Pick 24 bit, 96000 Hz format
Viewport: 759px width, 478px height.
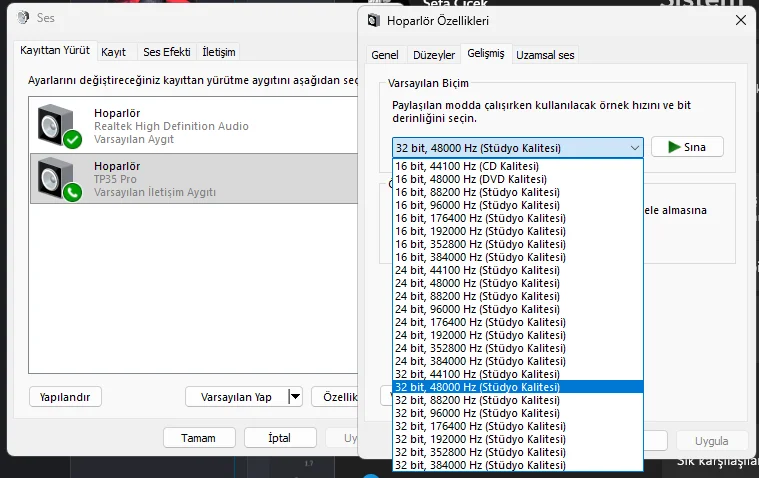click(x=517, y=309)
